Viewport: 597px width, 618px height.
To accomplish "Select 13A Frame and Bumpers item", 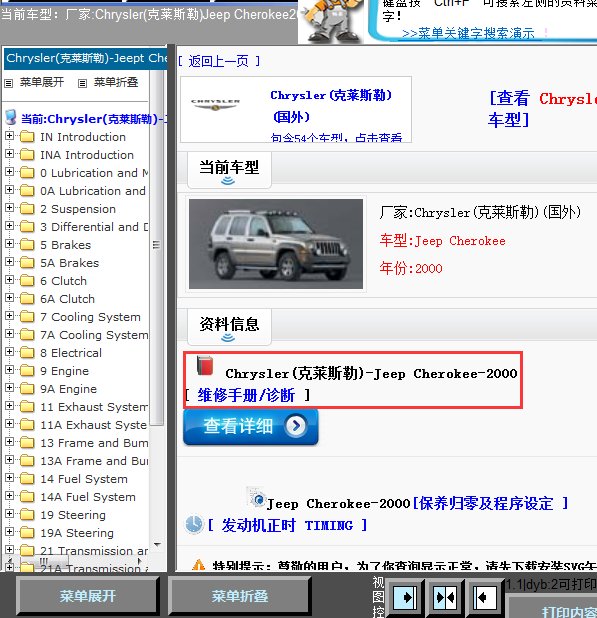I will [94, 461].
